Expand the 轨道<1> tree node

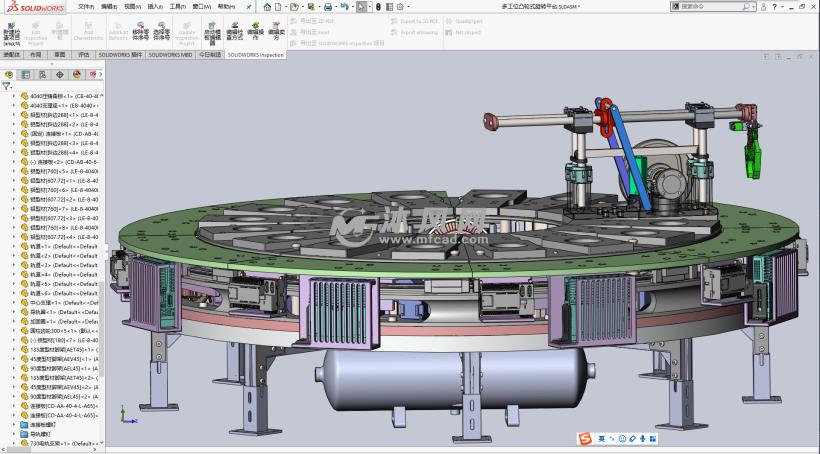[14, 245]
